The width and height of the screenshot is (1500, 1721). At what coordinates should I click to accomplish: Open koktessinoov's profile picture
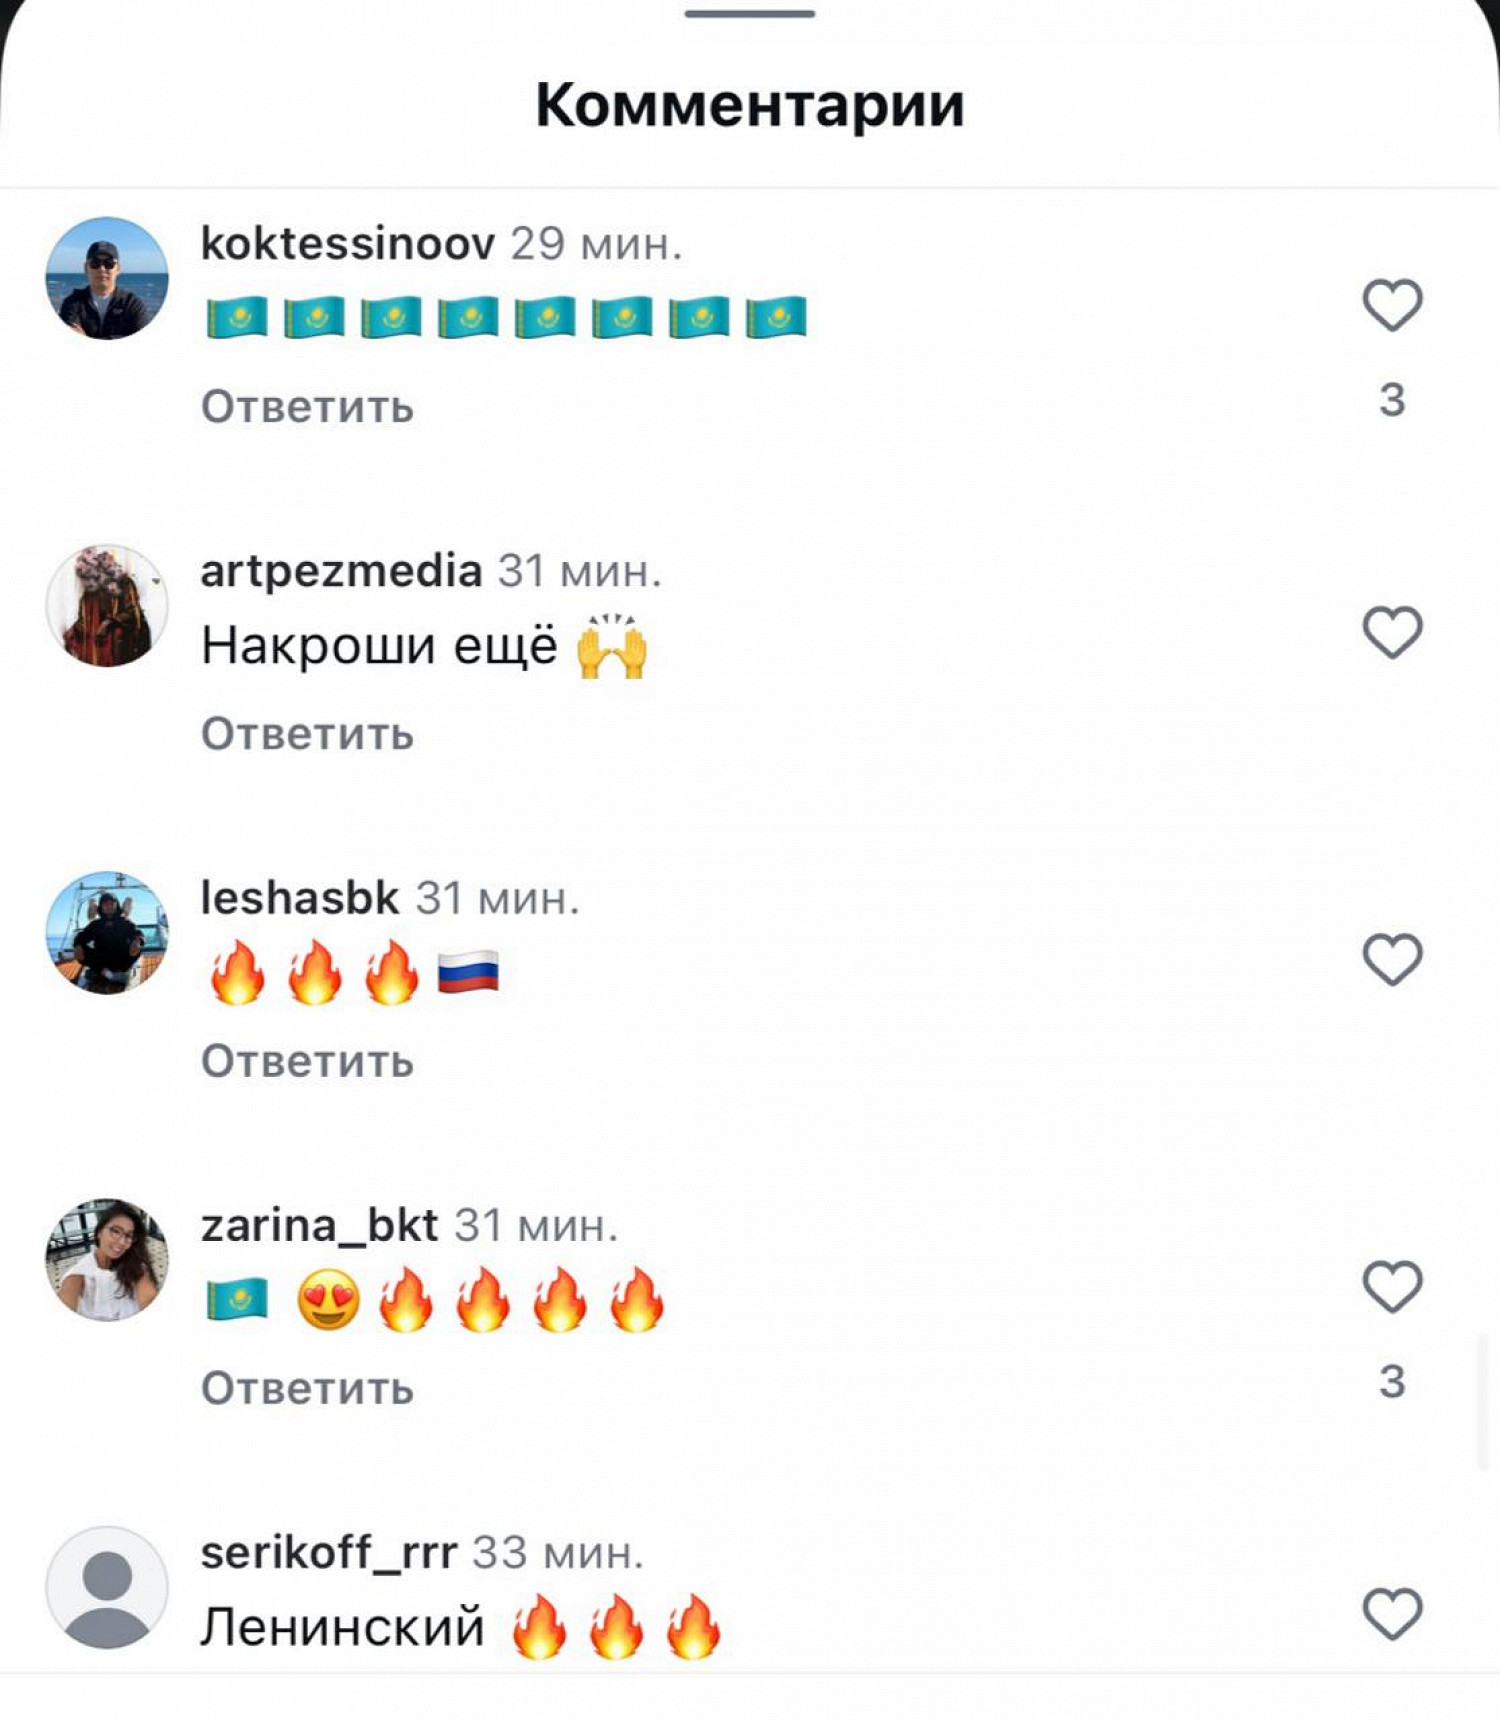tap(107, 278)
